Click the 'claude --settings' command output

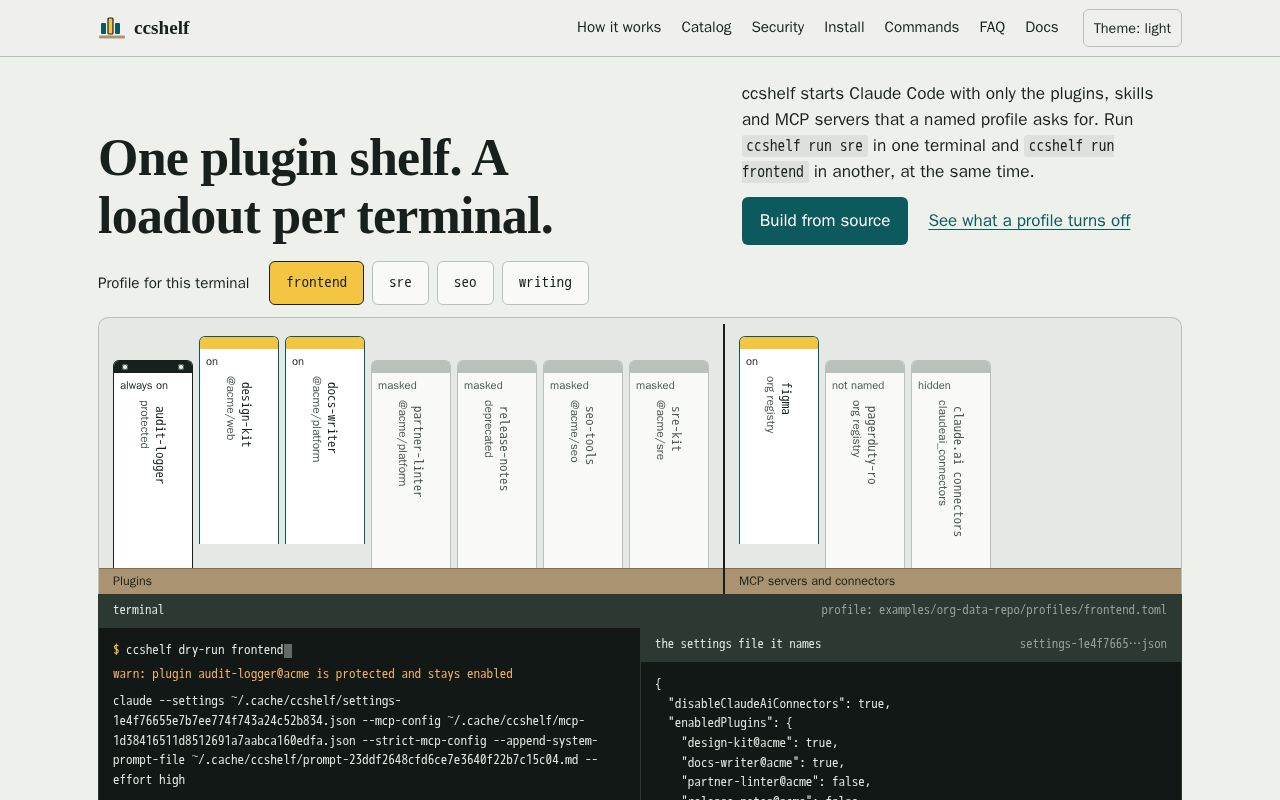(355, 740)
